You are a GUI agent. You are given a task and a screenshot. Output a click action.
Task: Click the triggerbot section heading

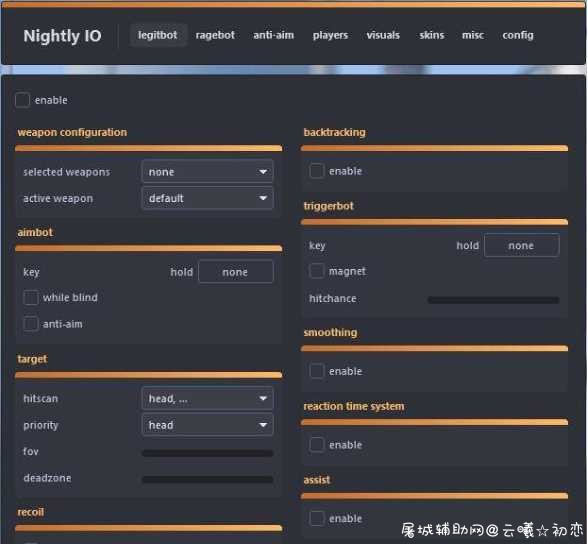coord(328,206)
